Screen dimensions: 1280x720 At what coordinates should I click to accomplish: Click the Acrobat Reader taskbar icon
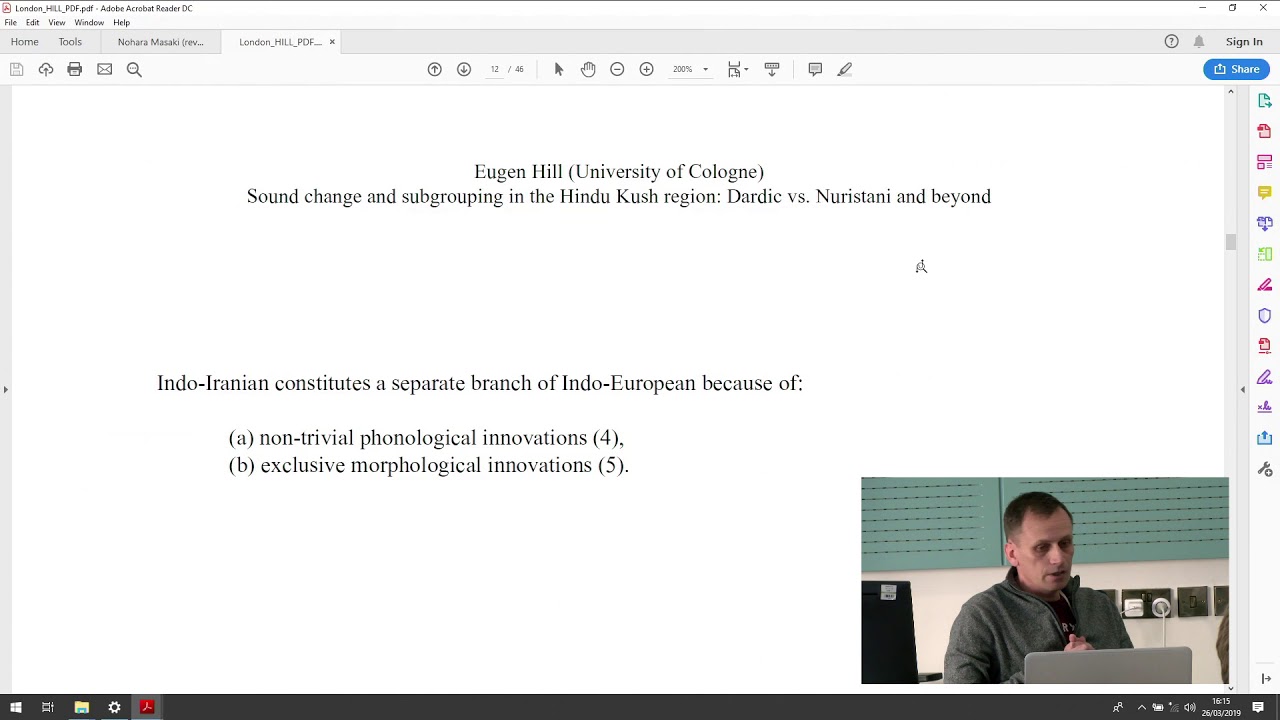tap(147, 707)
